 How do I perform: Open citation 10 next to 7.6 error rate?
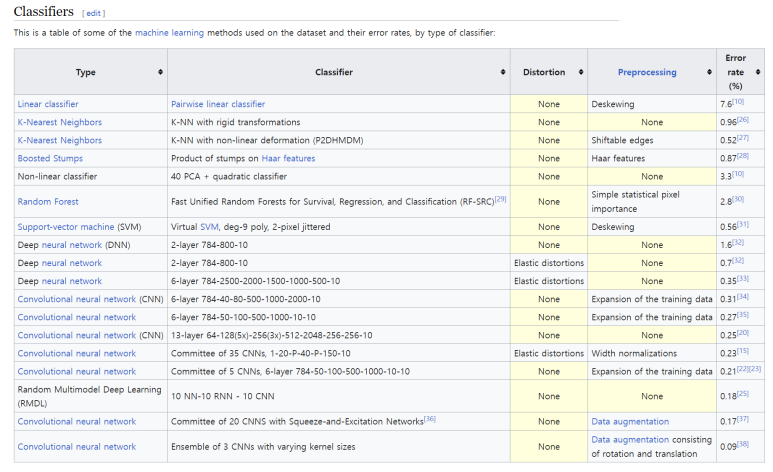tap(738, 102)
